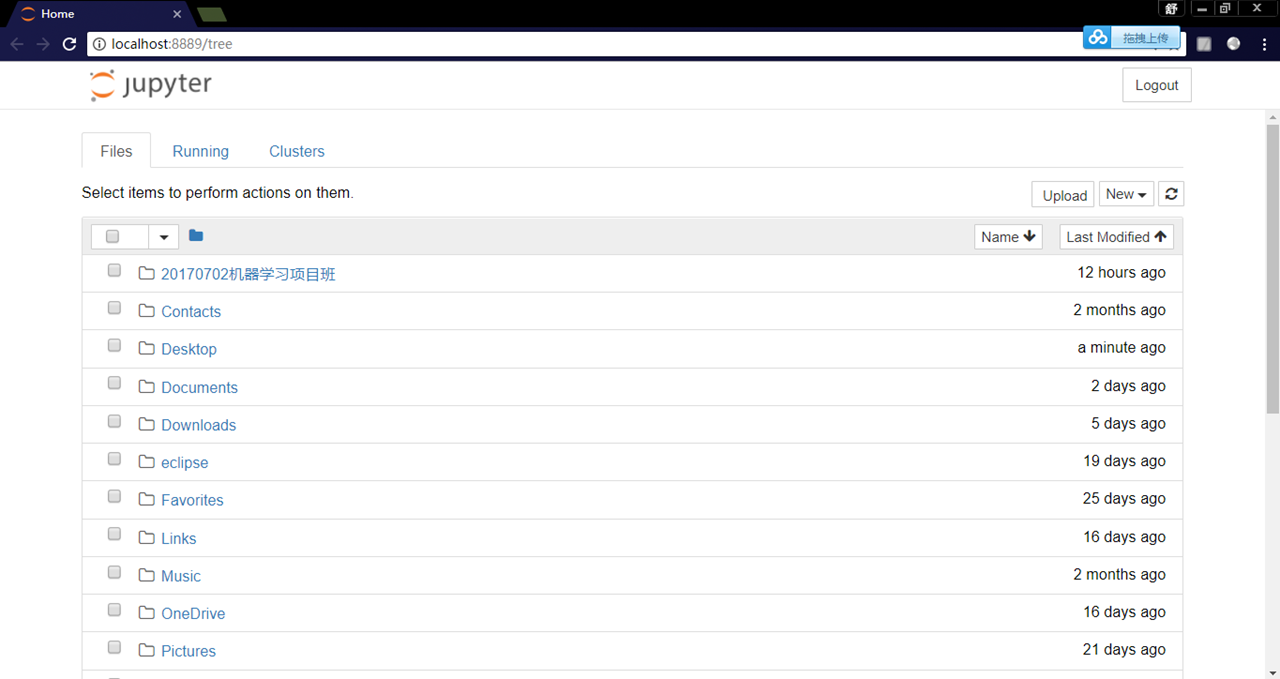Image resolution: width=1280 pixels, height=679 pixels.
Task: Check the box for 20170702机器学习项目班
Action: point(114,270)
